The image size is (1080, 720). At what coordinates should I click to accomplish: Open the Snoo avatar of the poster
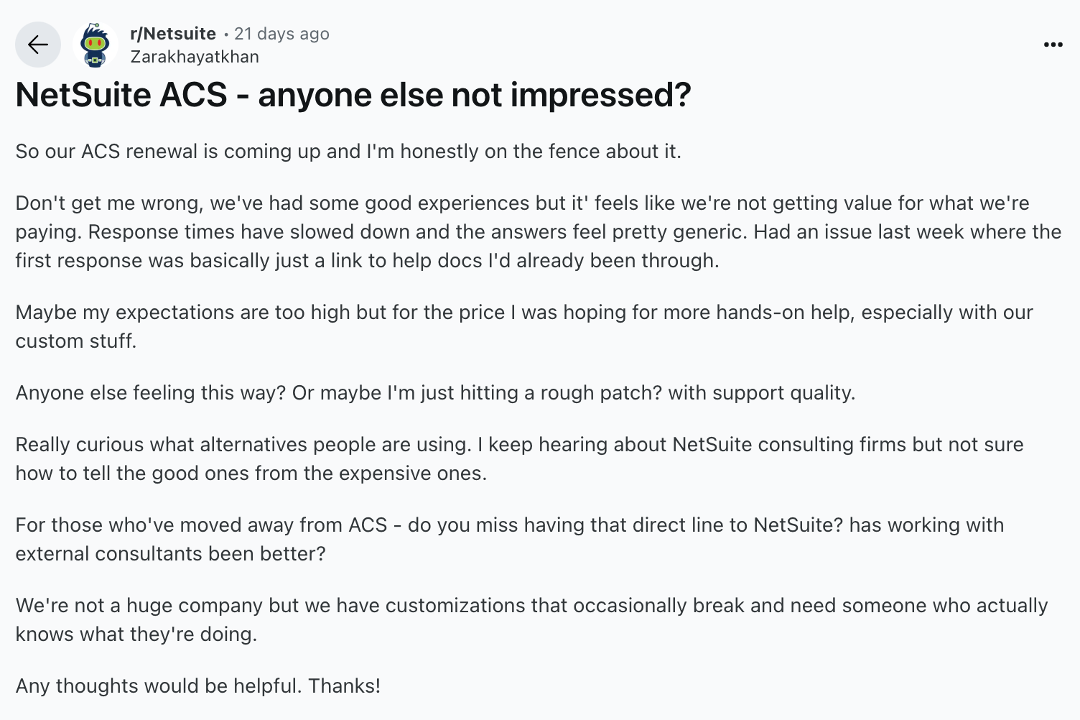point(96,45)
